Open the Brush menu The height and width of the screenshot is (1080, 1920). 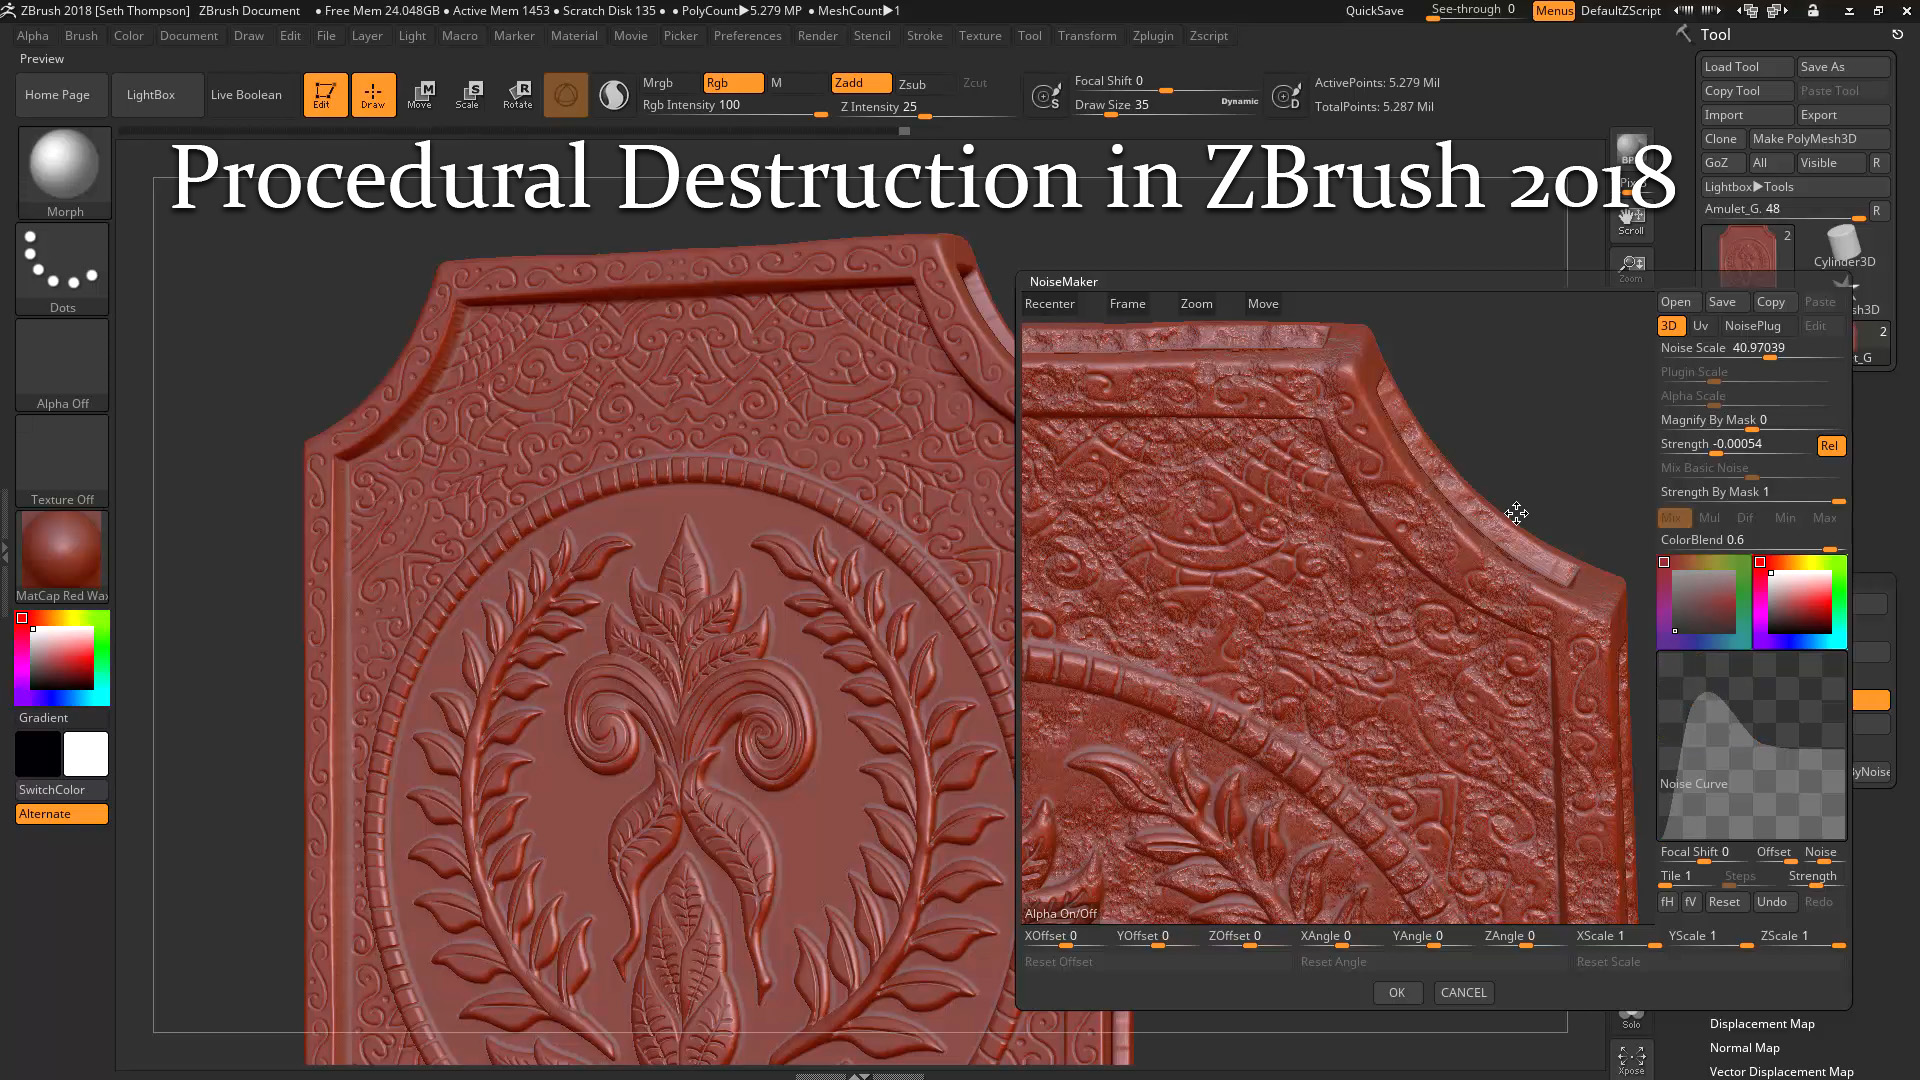(81, 36)
